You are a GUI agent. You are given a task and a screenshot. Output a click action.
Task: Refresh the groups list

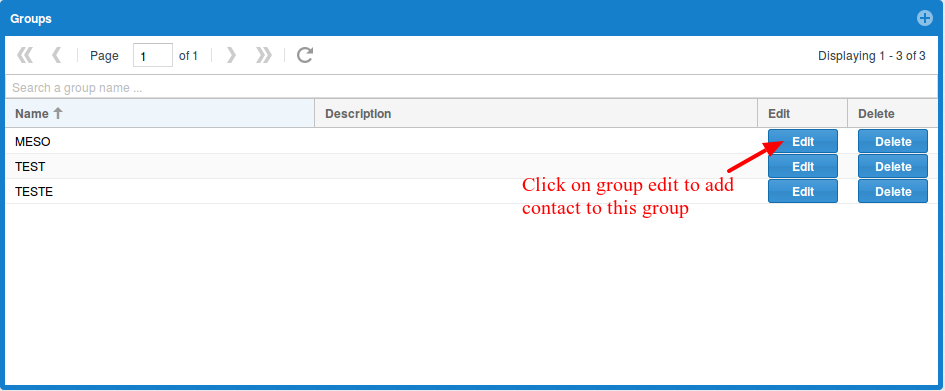(305, 55)
